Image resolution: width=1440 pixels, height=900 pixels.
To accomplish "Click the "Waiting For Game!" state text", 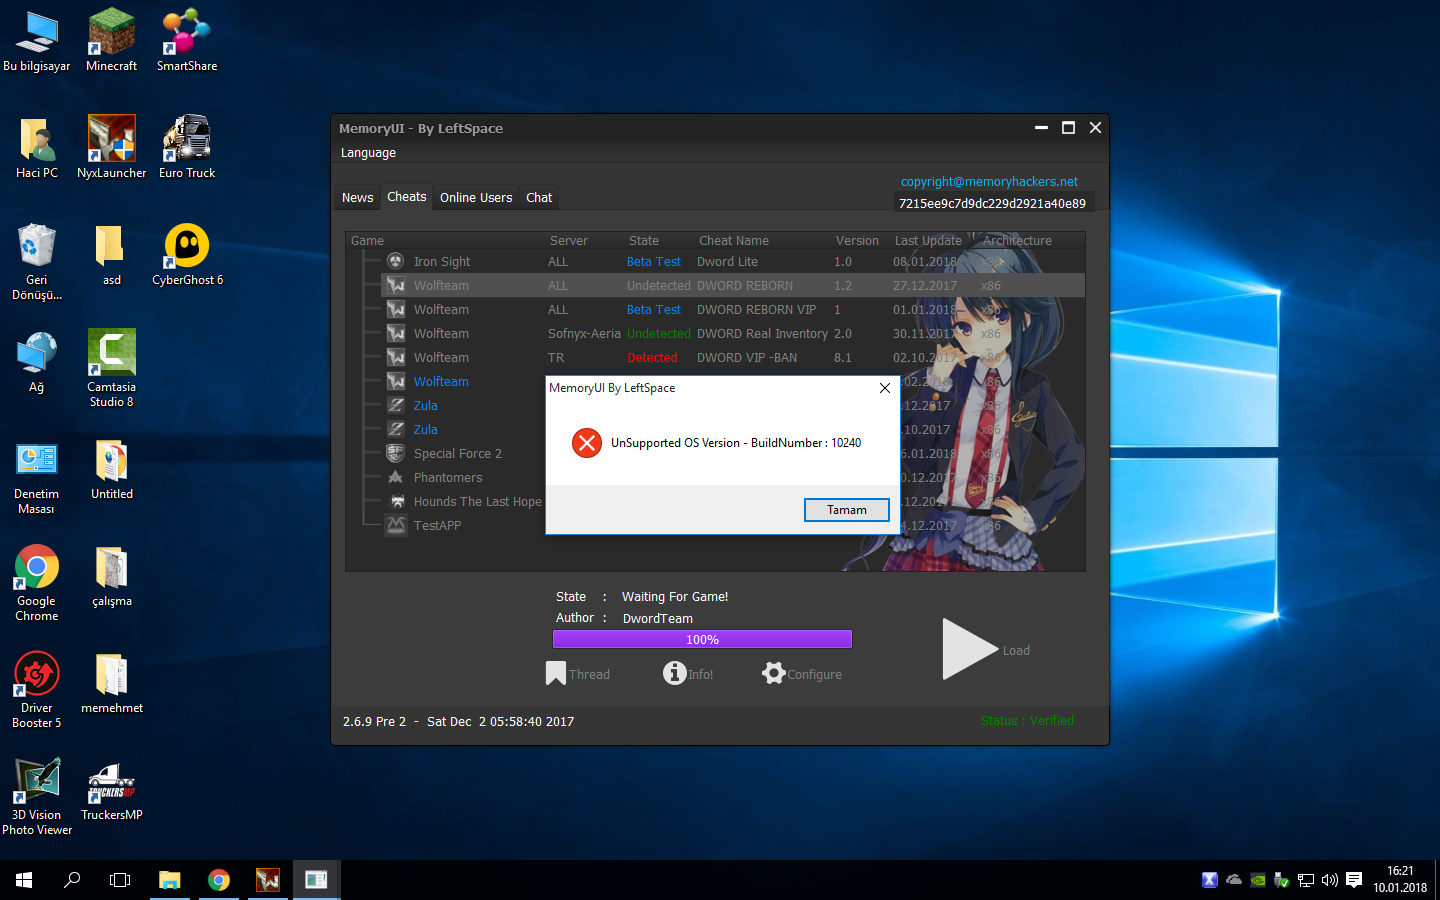I will [x=675, y=597].
